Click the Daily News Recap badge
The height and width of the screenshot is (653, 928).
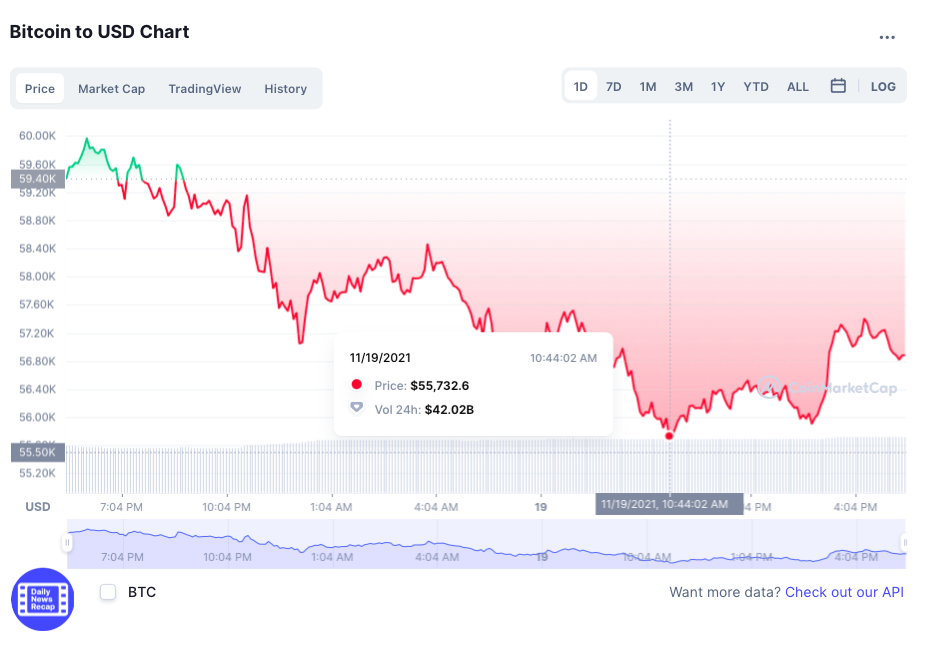point(42,599)
